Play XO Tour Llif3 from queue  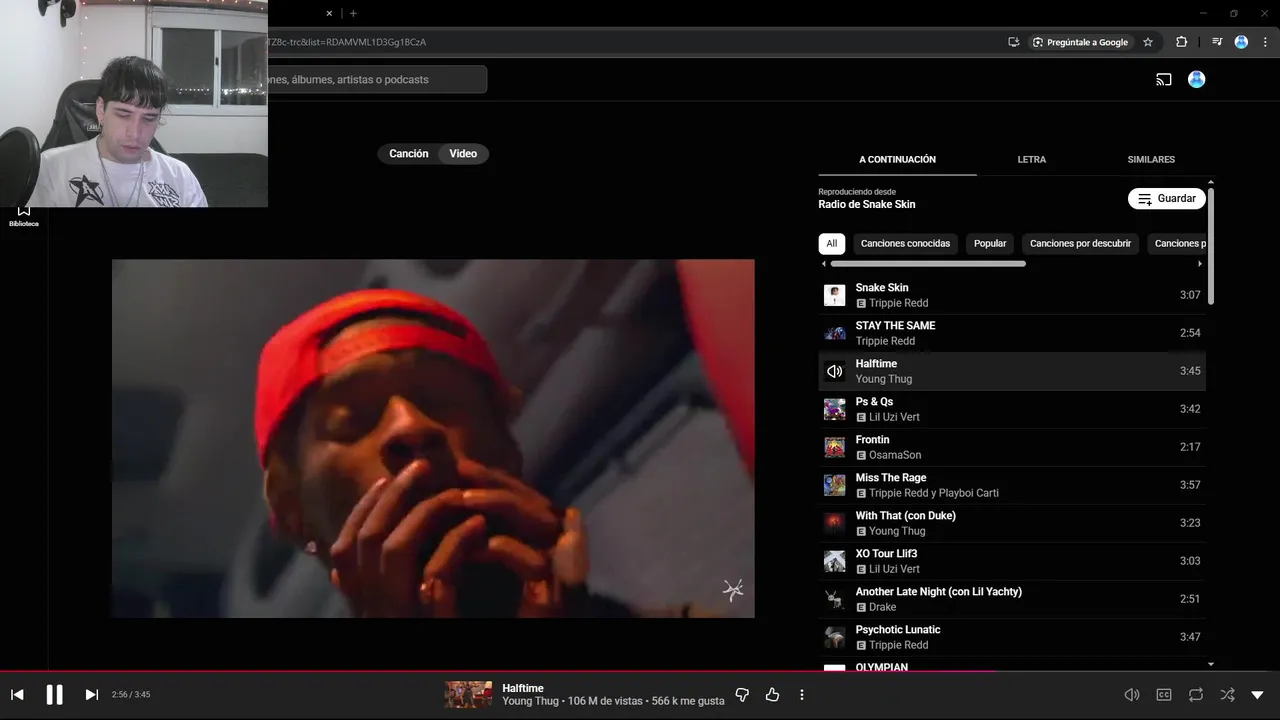click(x=1012, y=561)
